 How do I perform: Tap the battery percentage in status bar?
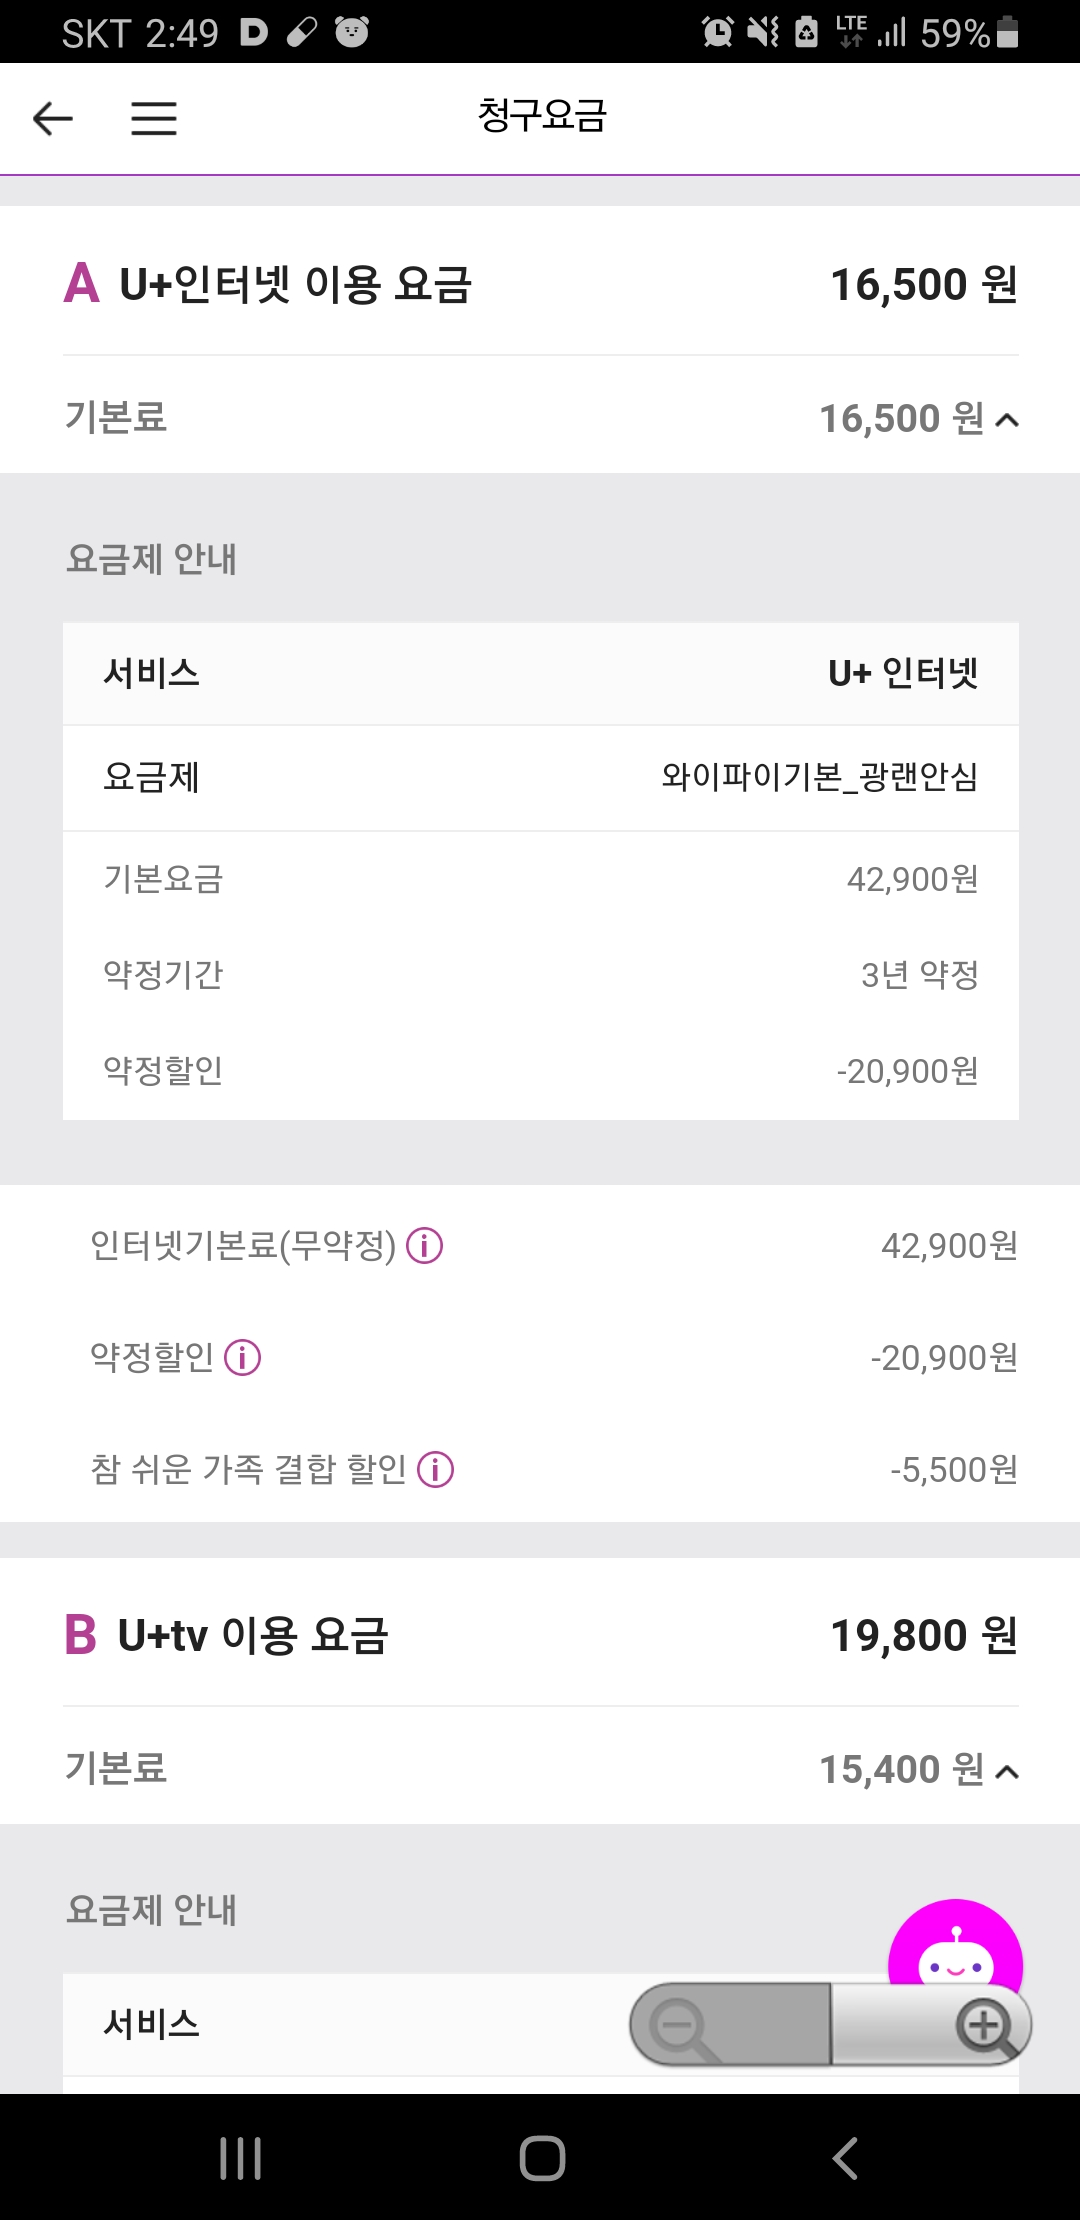pyautogui.click(x=954, y=33)
